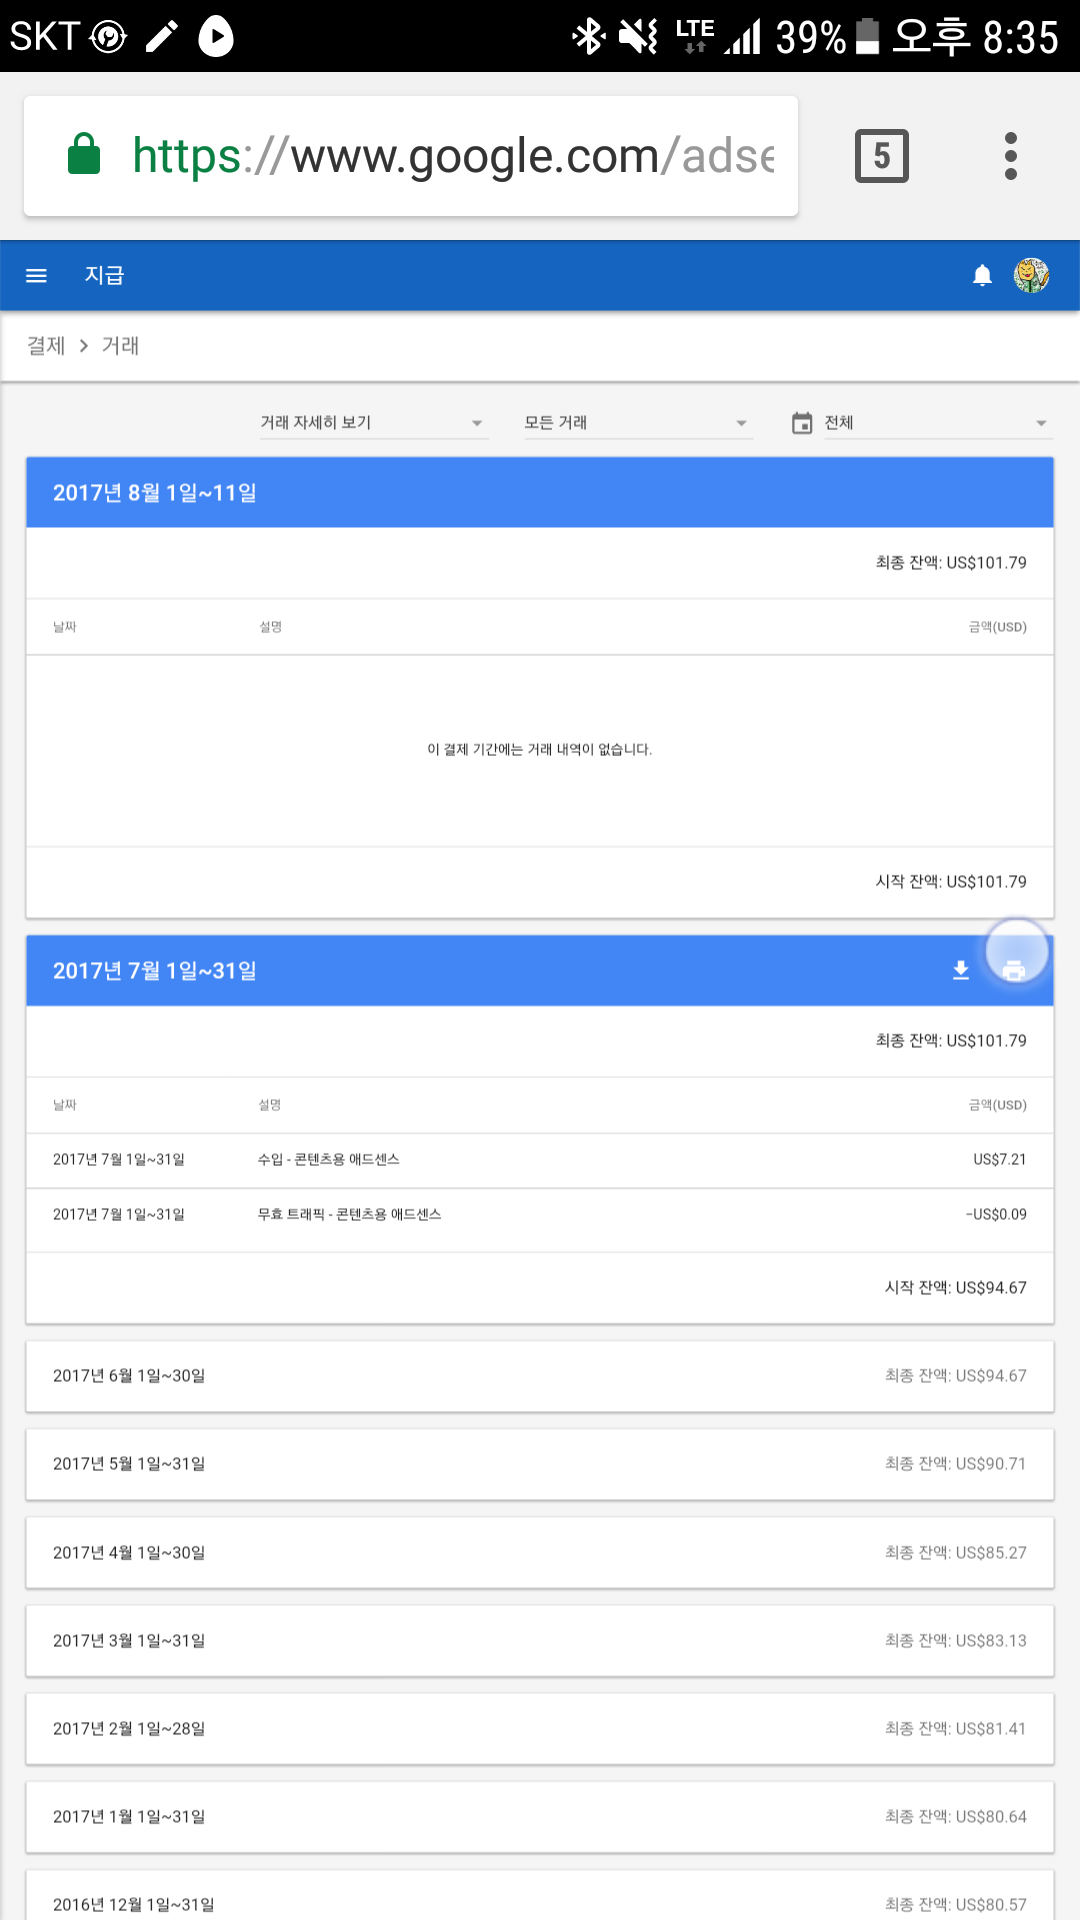Open the account profile avatar
Image resolution: width=1080 pixels, height=1920 pixels.
point(1031,276)
